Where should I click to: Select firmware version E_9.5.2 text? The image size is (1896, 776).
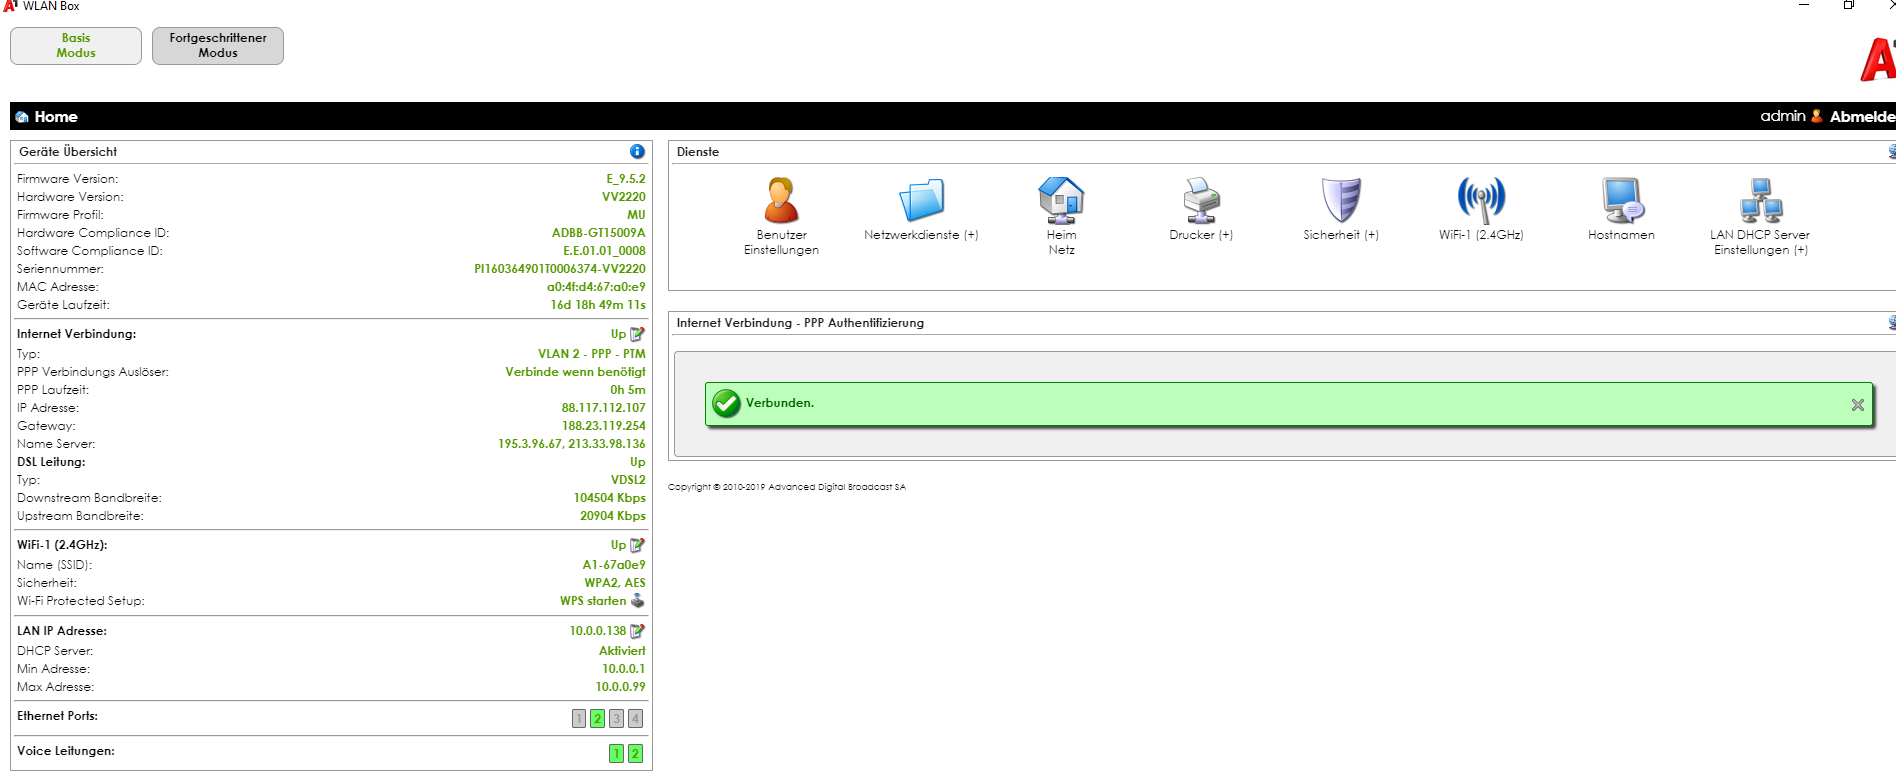[626, 179]
